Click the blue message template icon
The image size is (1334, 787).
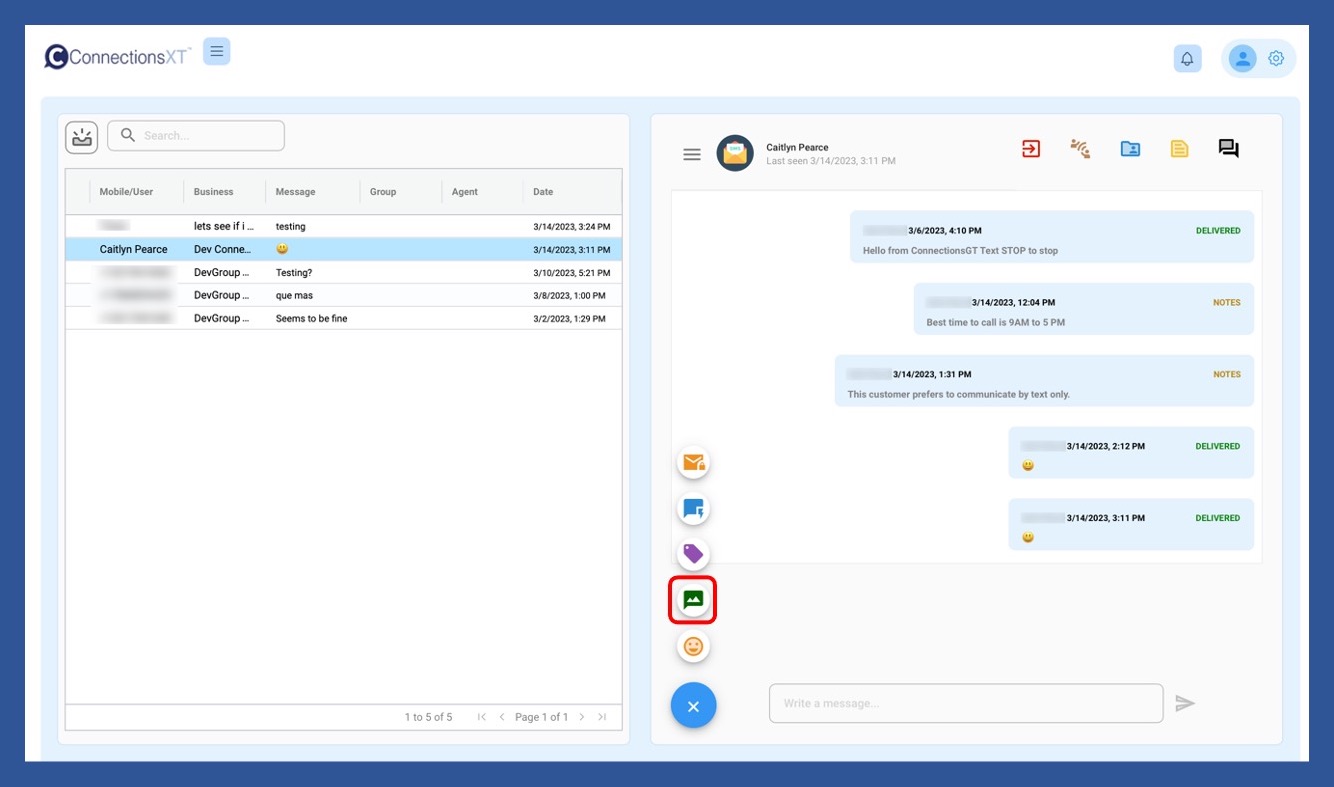pyautogui.click(x=693, y=509)
